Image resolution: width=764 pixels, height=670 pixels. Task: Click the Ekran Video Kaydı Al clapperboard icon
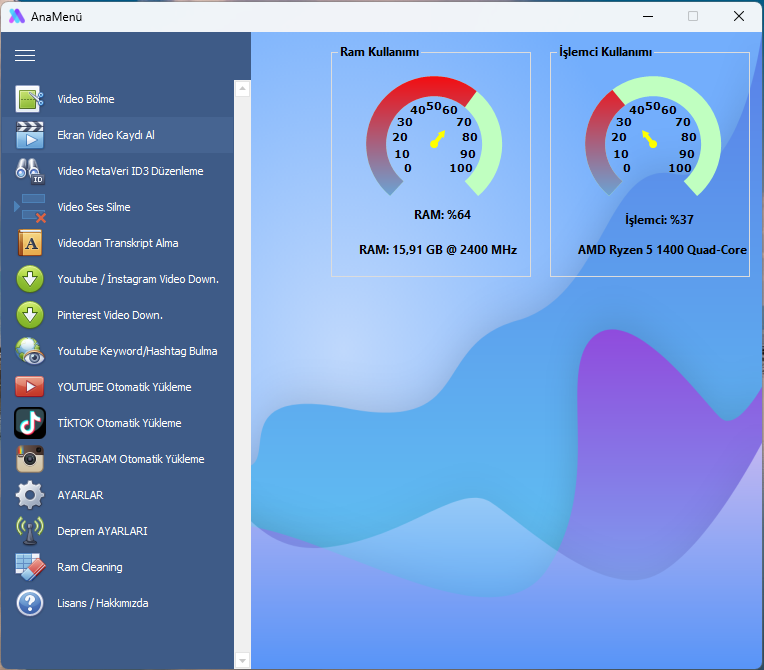pyautogui.click(x=30, y=135)
